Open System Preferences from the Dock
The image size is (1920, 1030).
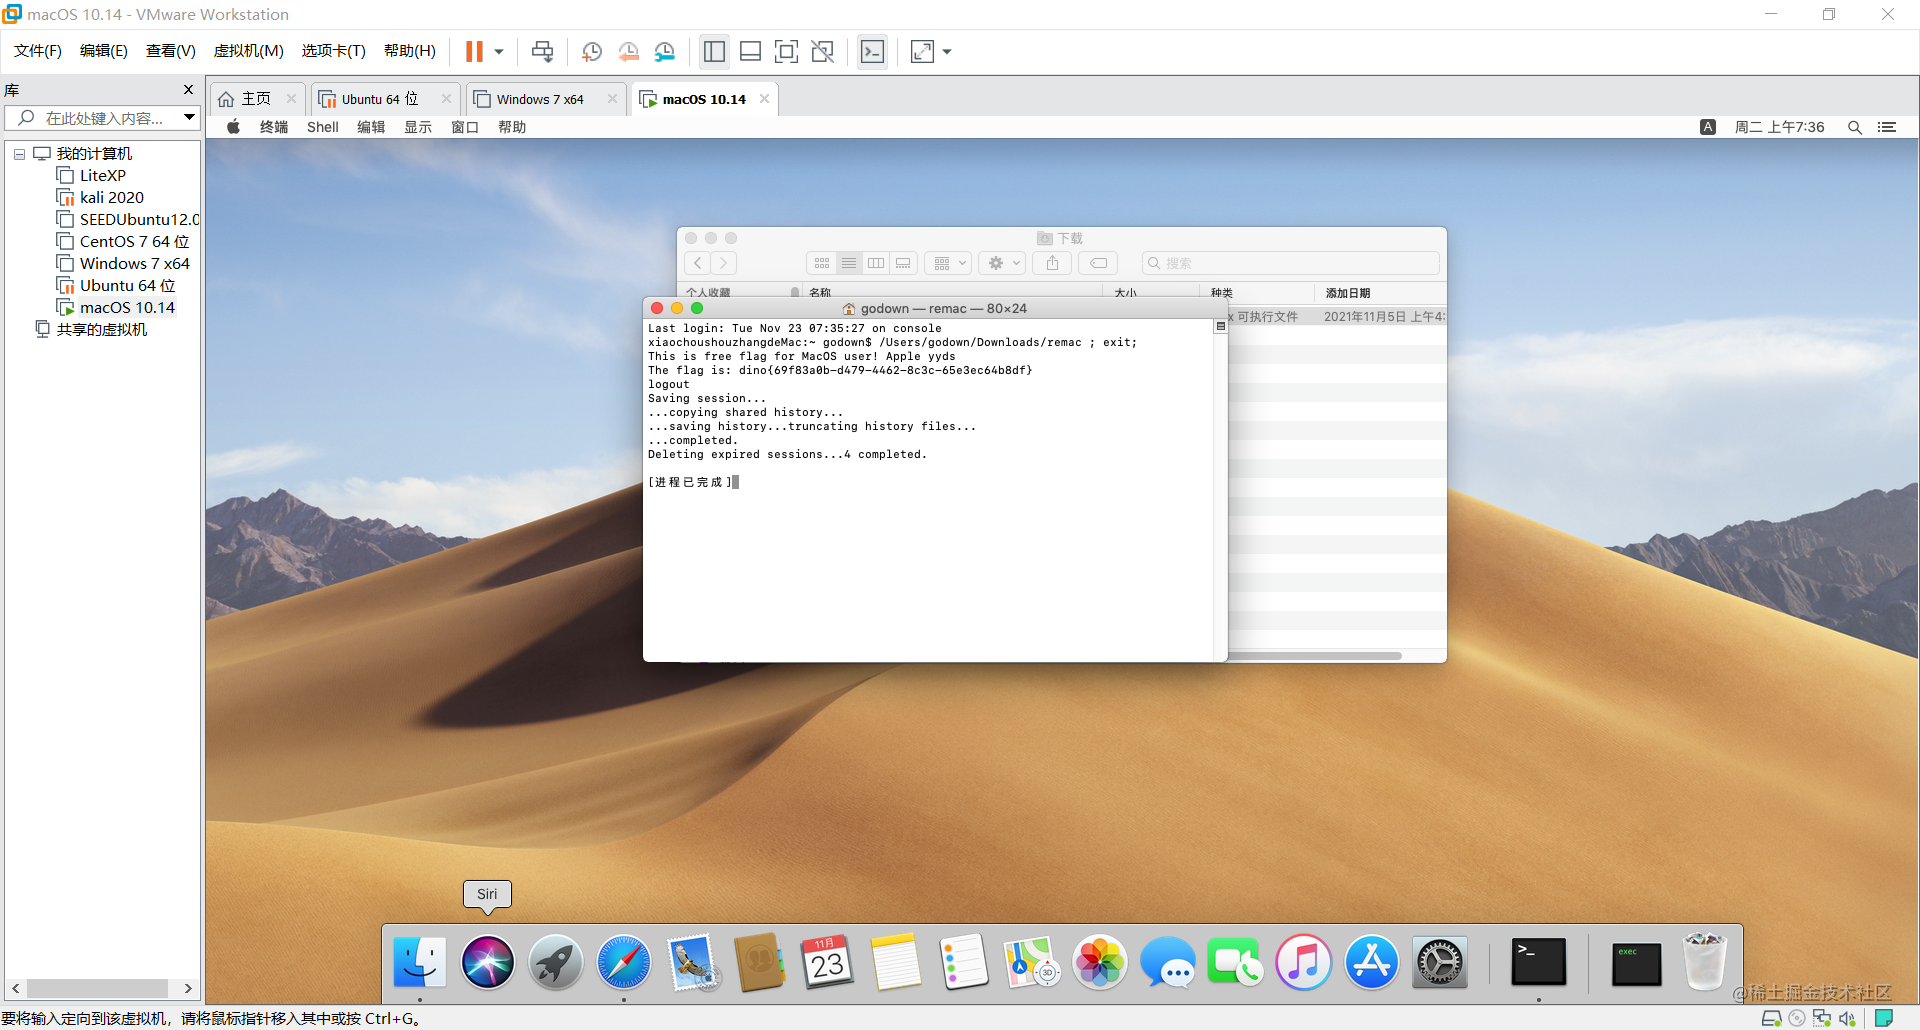click(1439, 963)
